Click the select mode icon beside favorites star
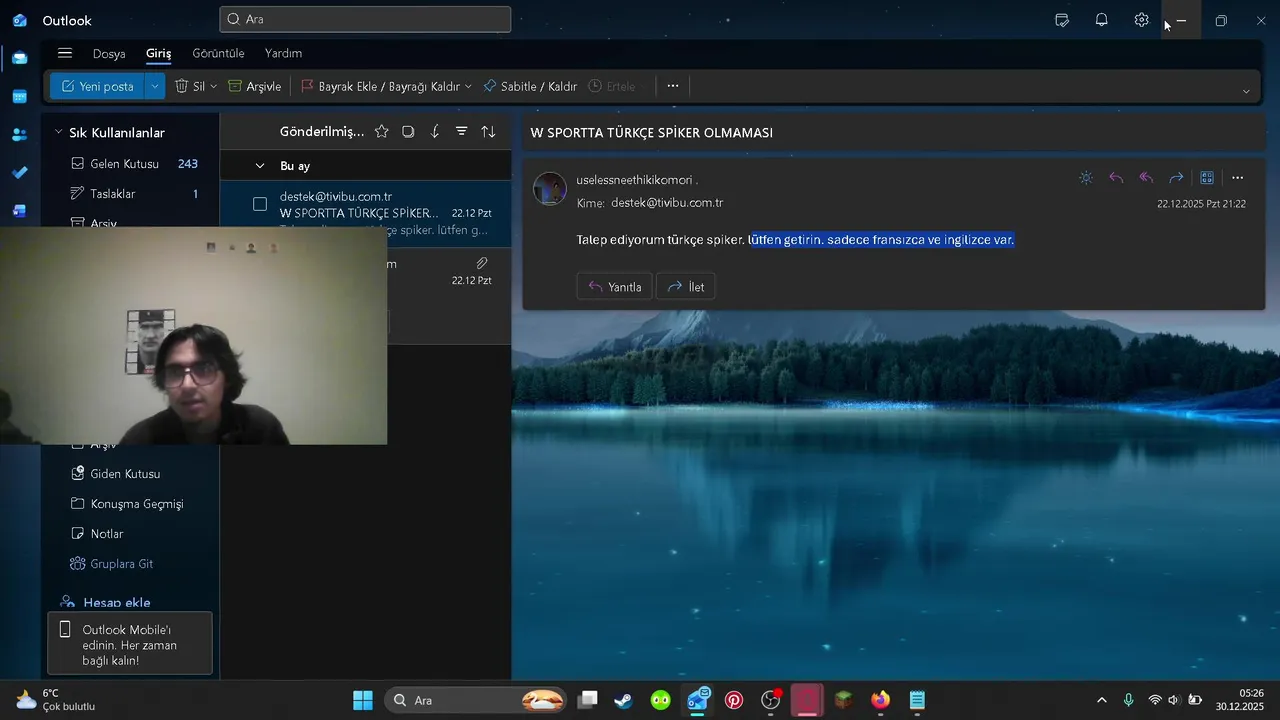The width and height of the screenshot is (1280, 720). 408,131
